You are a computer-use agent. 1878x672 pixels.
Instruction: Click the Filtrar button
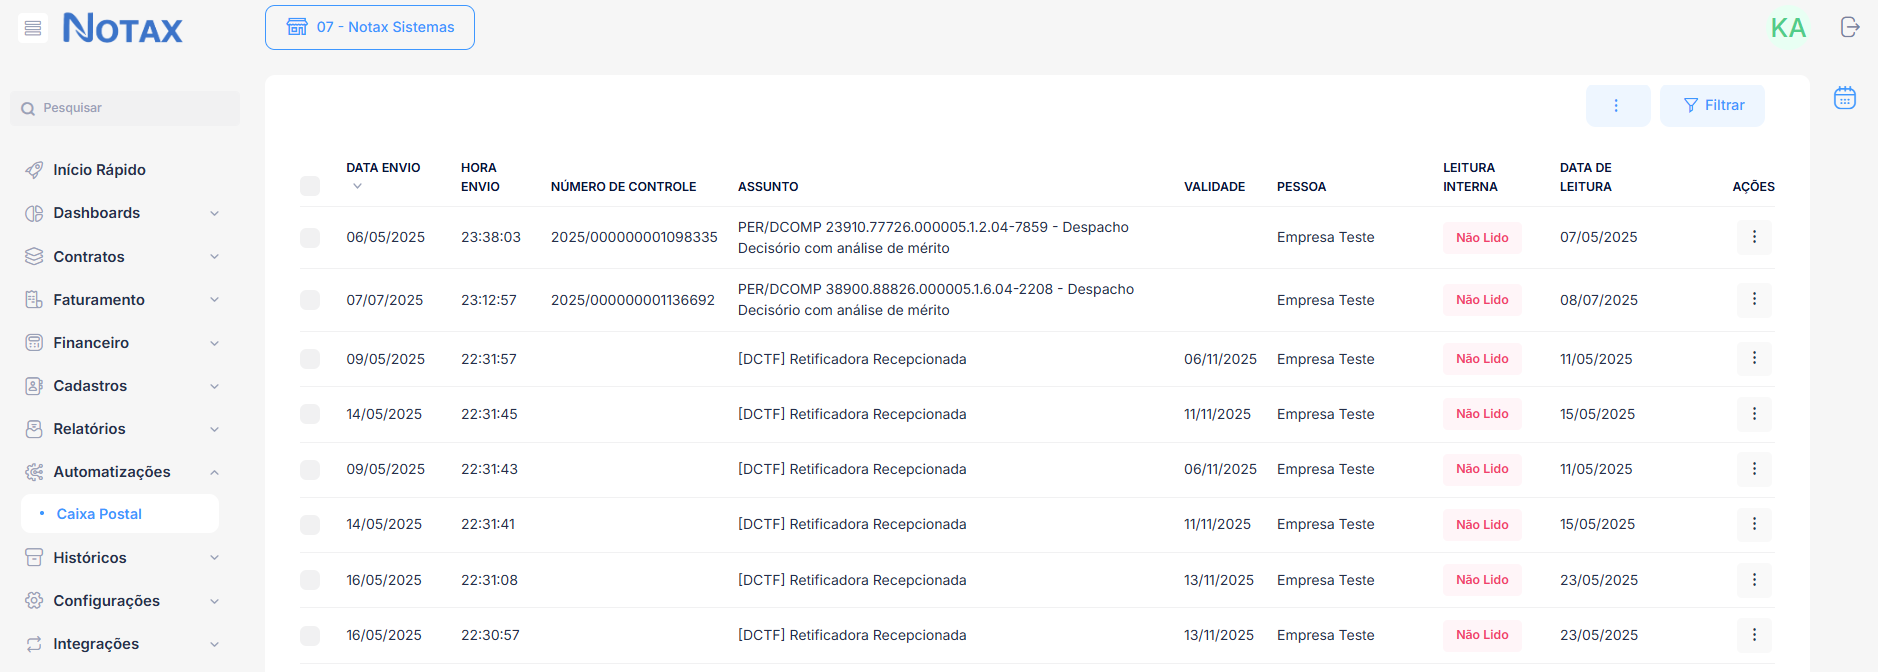click(1712, 106)
